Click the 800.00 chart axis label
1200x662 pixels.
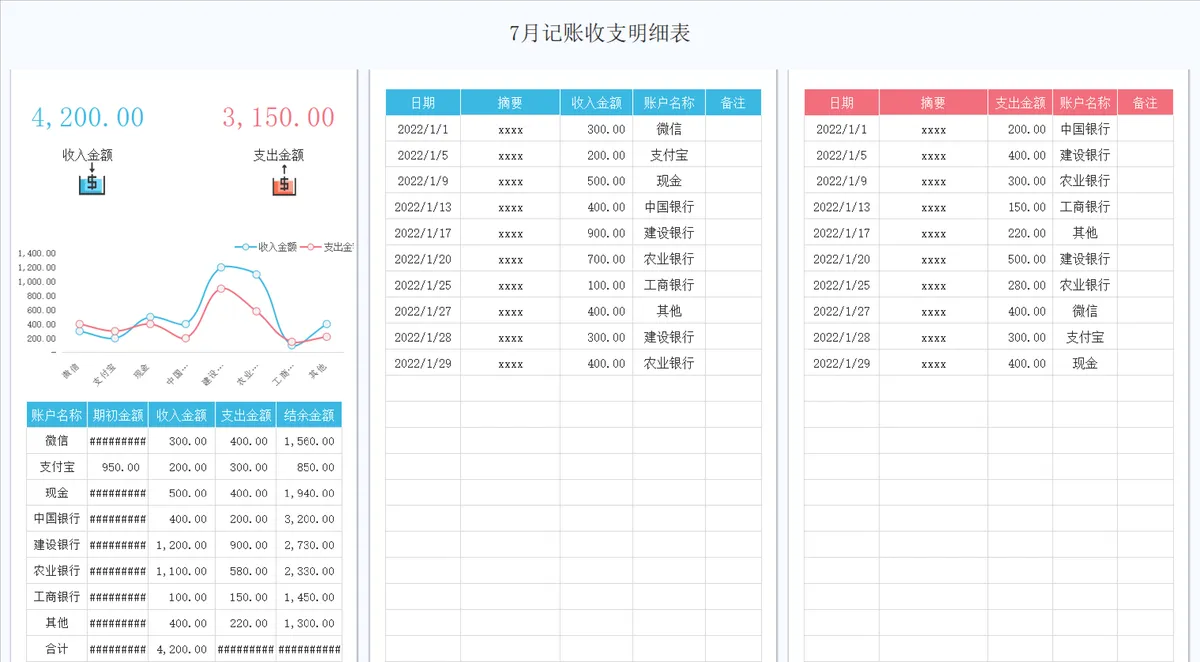(40, 296)
